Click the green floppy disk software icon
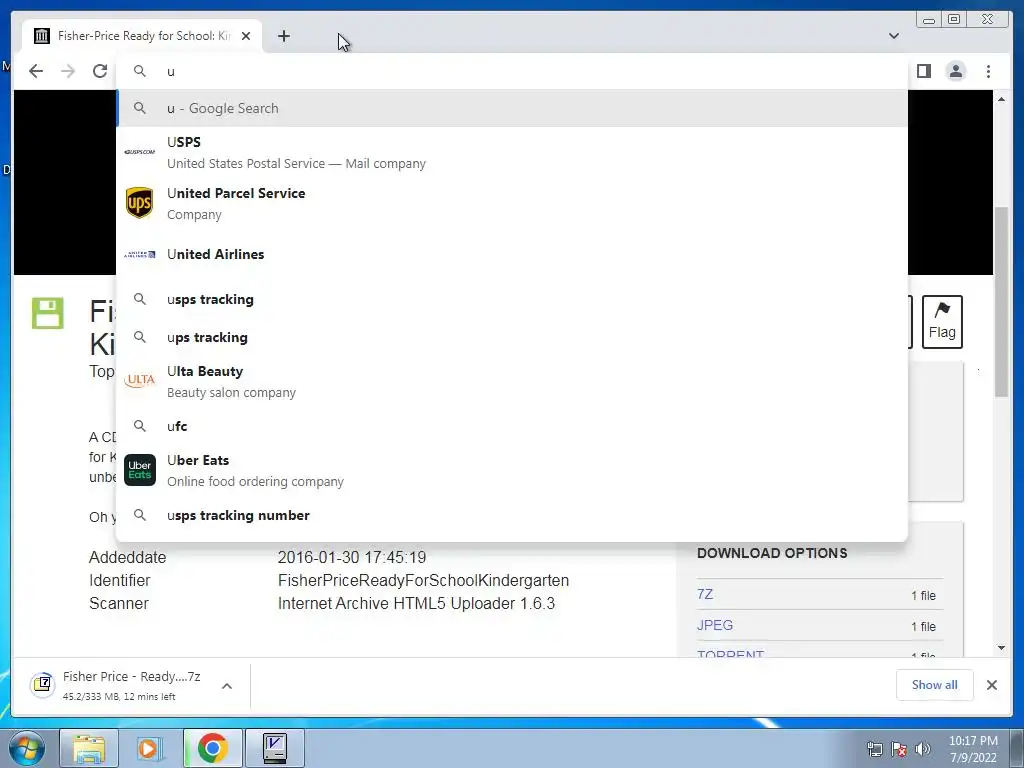Image resolution: width=1024 pixels, height=768 pixels. point(48,313)
